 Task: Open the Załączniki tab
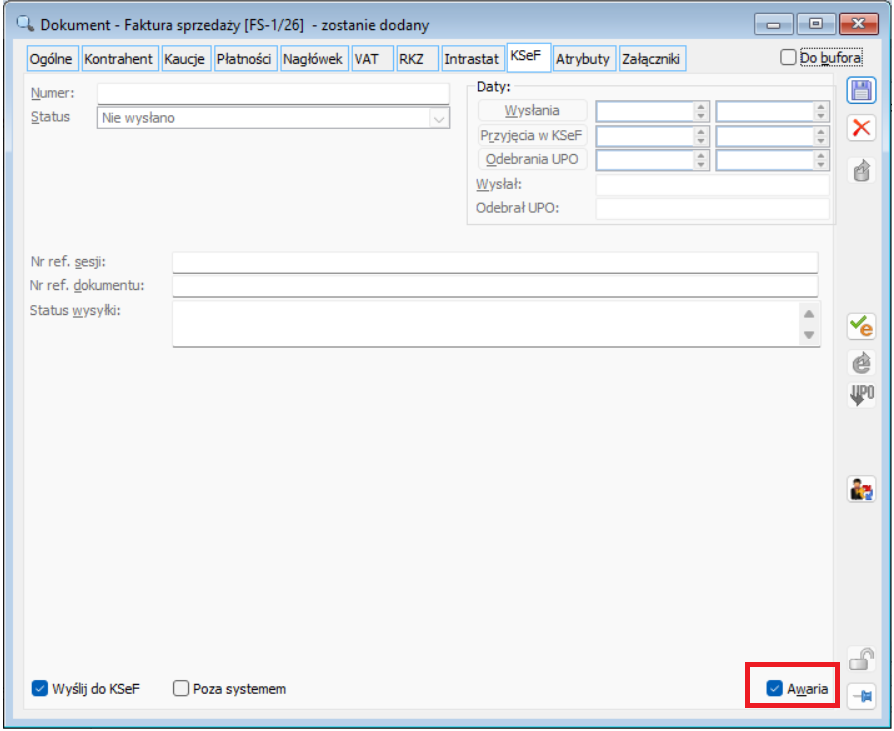pyautogui.click(x=652, y=59)
